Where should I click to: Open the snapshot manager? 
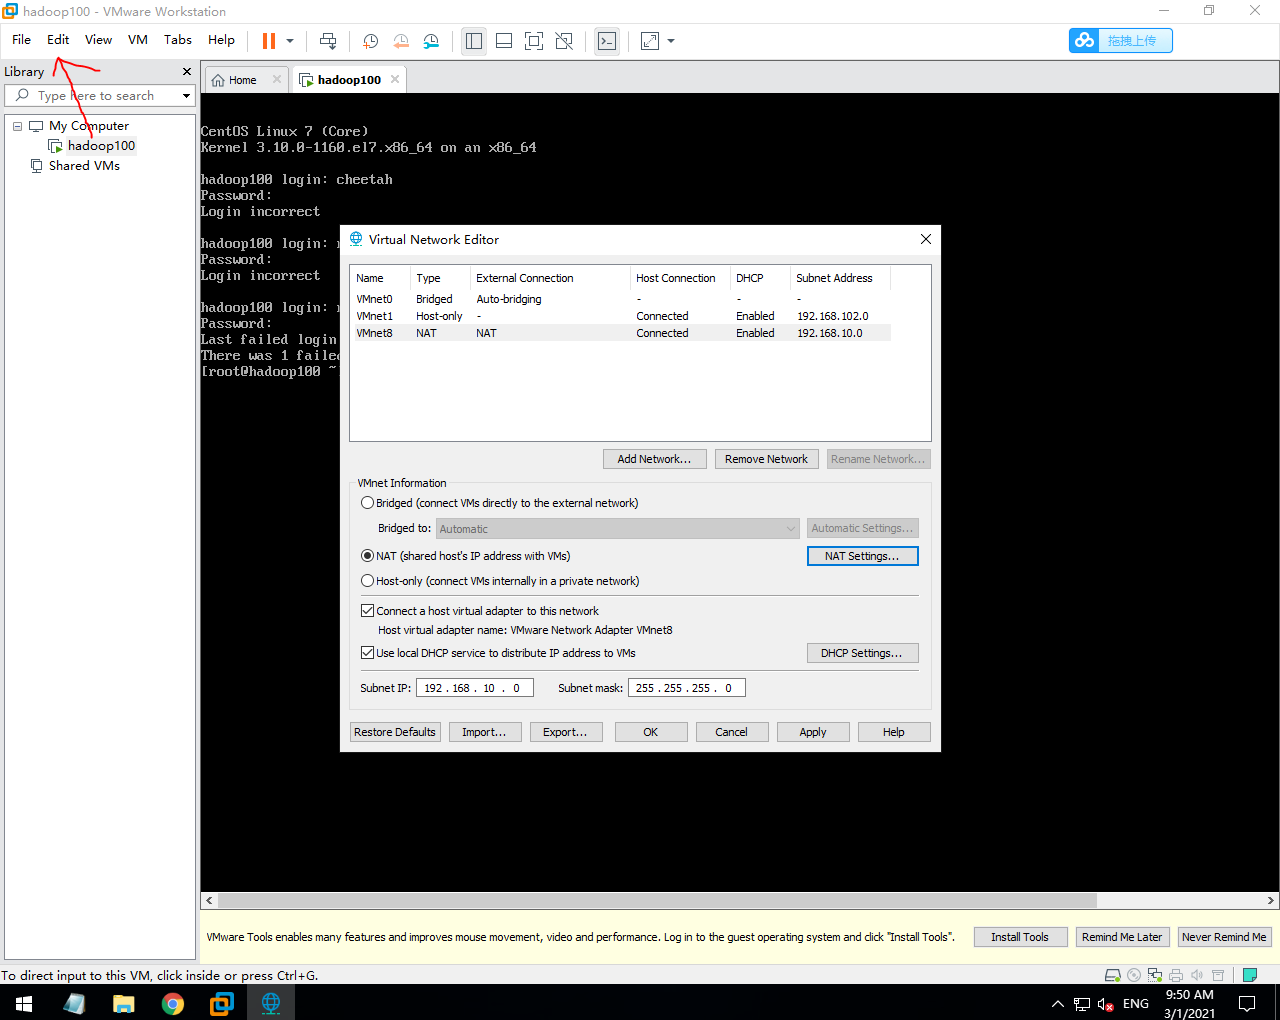(431, 41)
